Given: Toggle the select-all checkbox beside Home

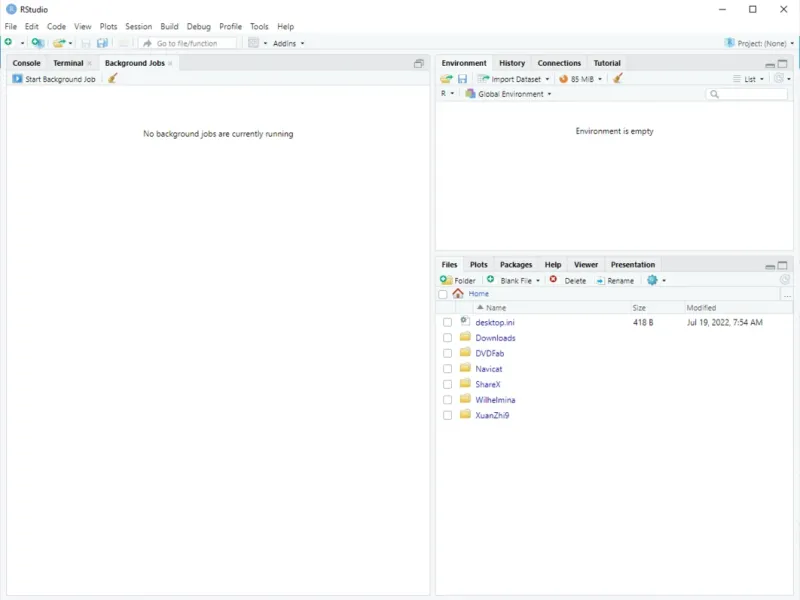Looking at the screenshot, I should [x=443, y=294].
